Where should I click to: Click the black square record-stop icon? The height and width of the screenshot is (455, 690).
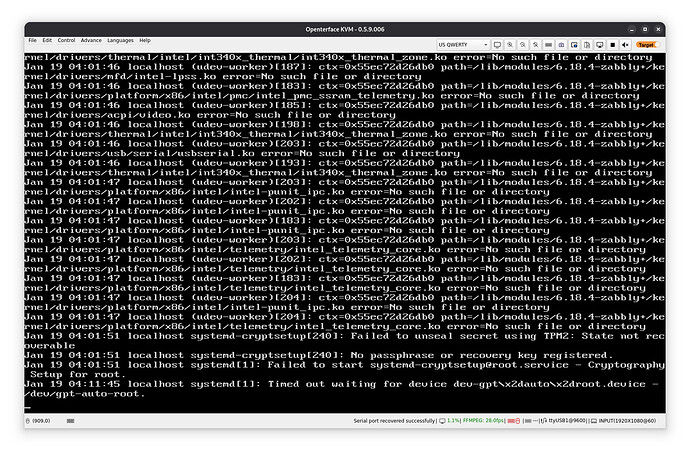click(613, 44)
